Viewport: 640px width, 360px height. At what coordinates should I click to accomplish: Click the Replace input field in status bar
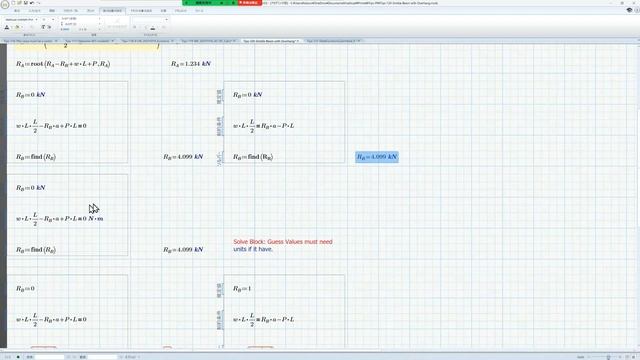tap(102, 357)
